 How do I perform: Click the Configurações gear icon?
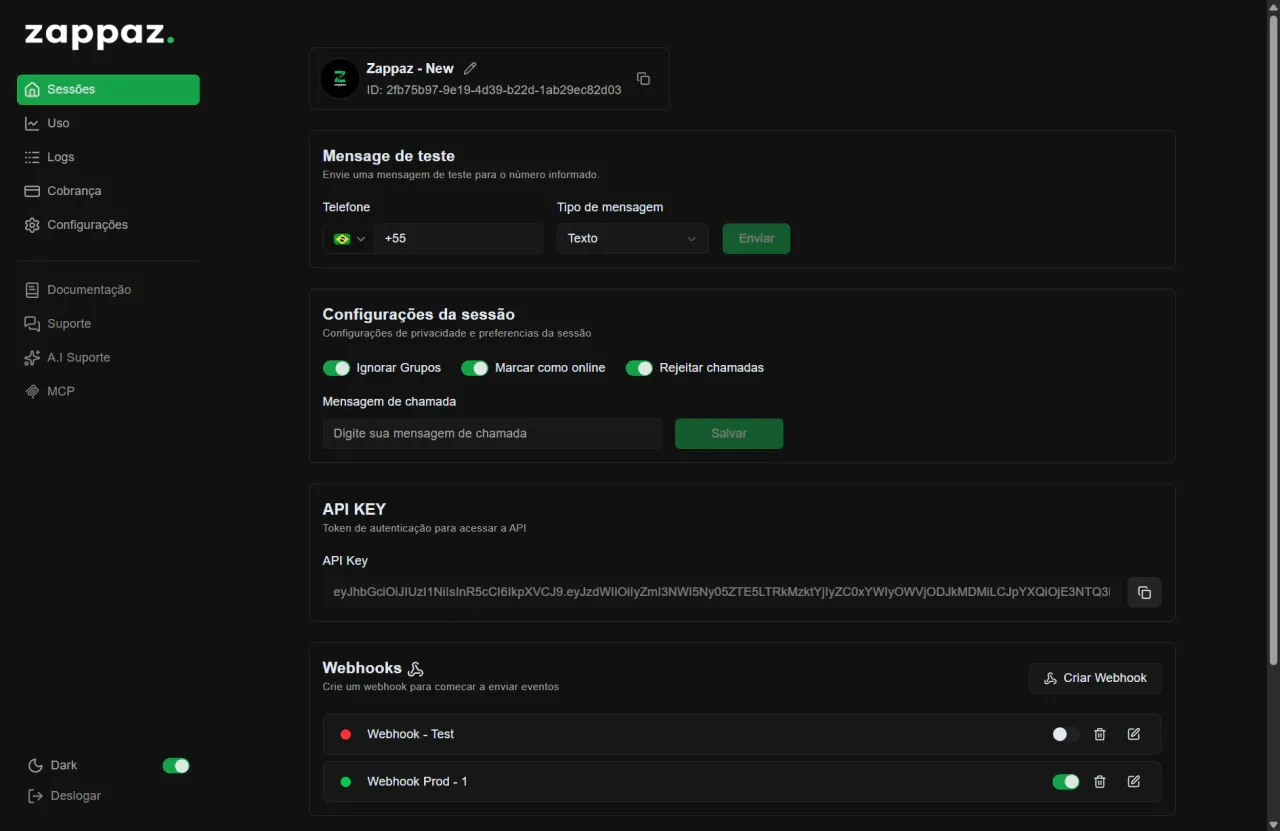[33, 225]
